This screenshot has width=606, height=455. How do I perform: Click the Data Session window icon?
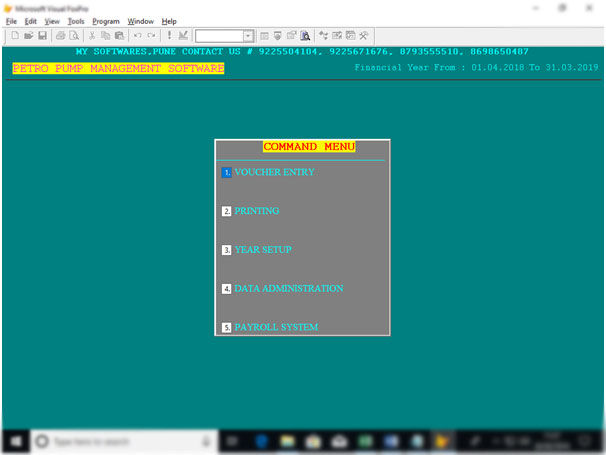(277, 36)
